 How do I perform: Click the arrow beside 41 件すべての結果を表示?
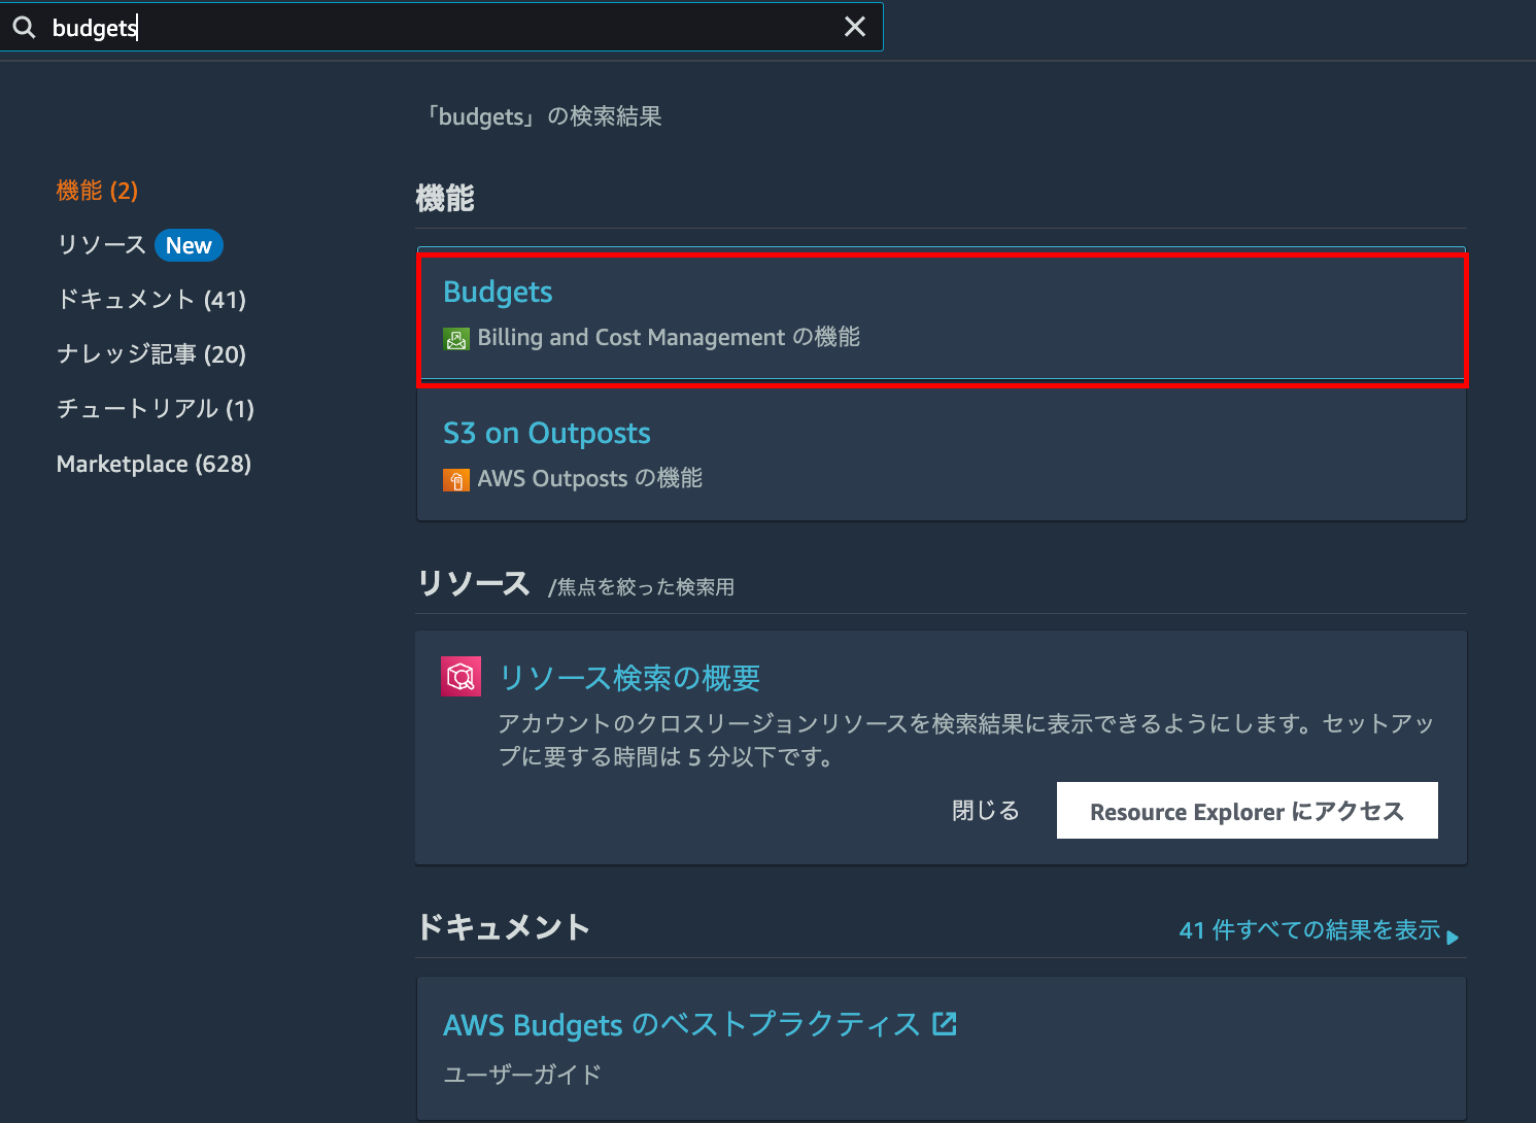1453,936
